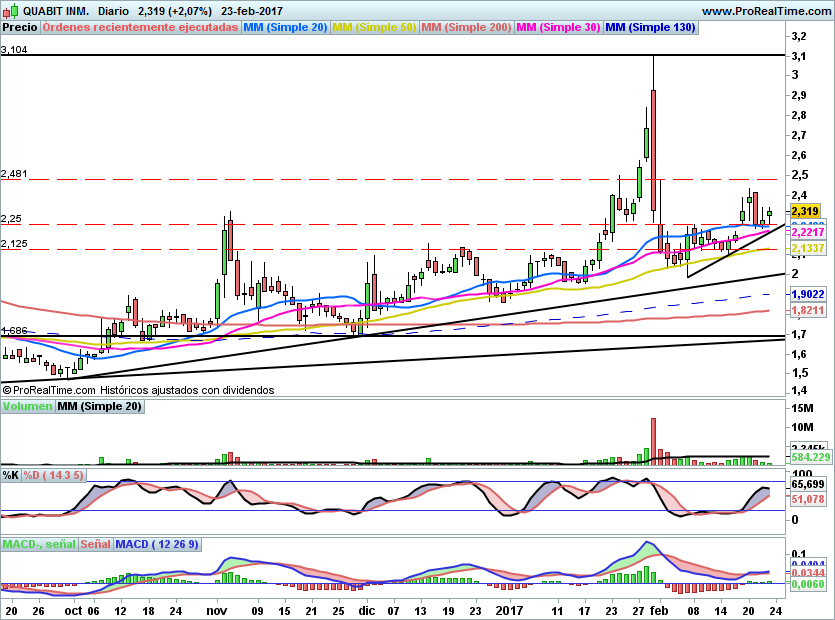
Task: Click the 0,0060 MACD histogram value tag
Action: [x=808, y=584]
